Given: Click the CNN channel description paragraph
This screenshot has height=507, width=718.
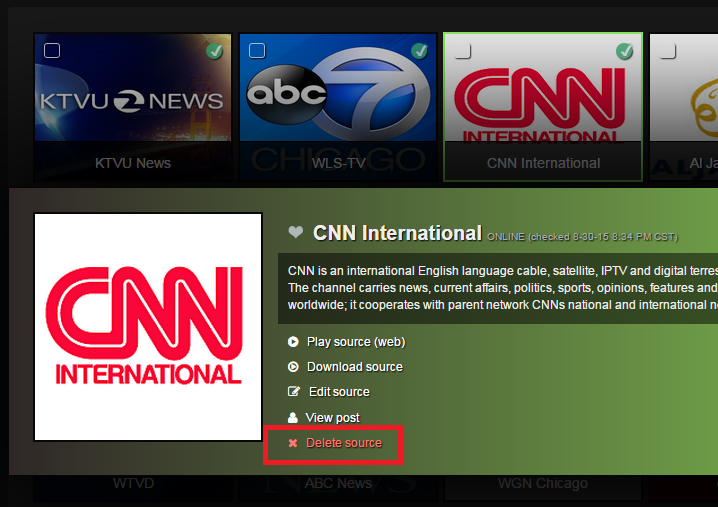Looking at the screenshot, I should 498,288.
